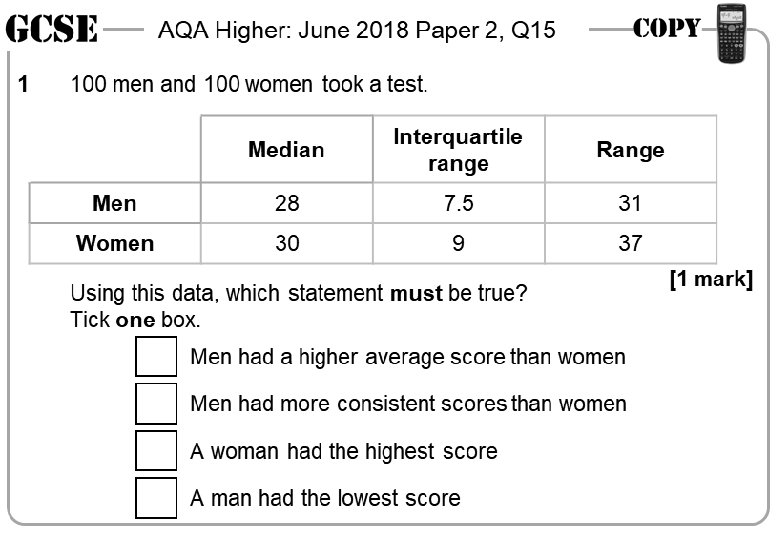Click the [1 mark] label

pos(711,279)
